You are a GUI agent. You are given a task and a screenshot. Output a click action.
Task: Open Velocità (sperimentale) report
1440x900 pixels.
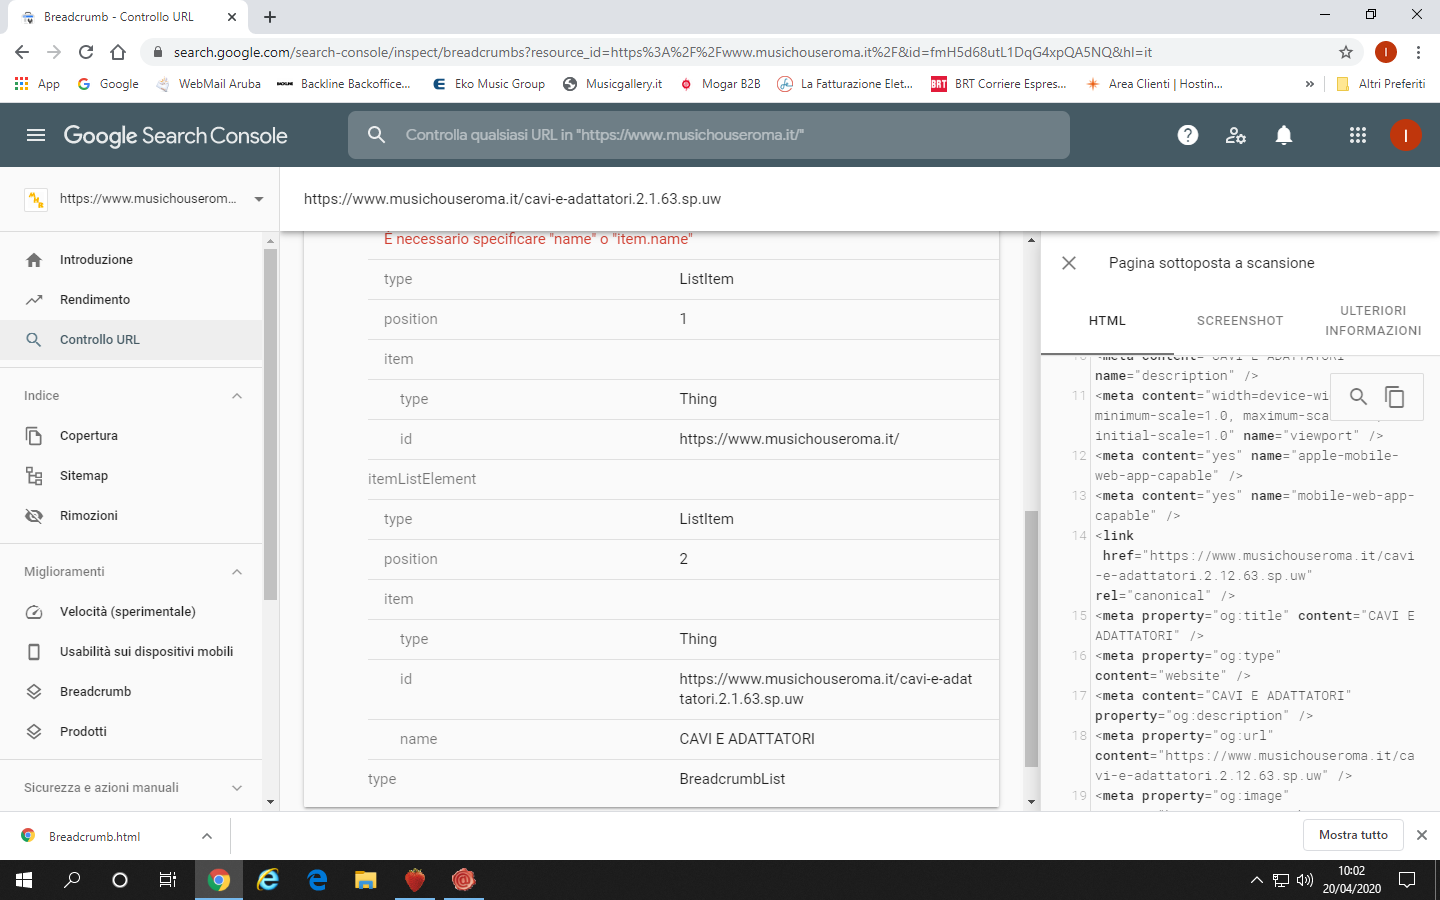click(x=131, y=612)
